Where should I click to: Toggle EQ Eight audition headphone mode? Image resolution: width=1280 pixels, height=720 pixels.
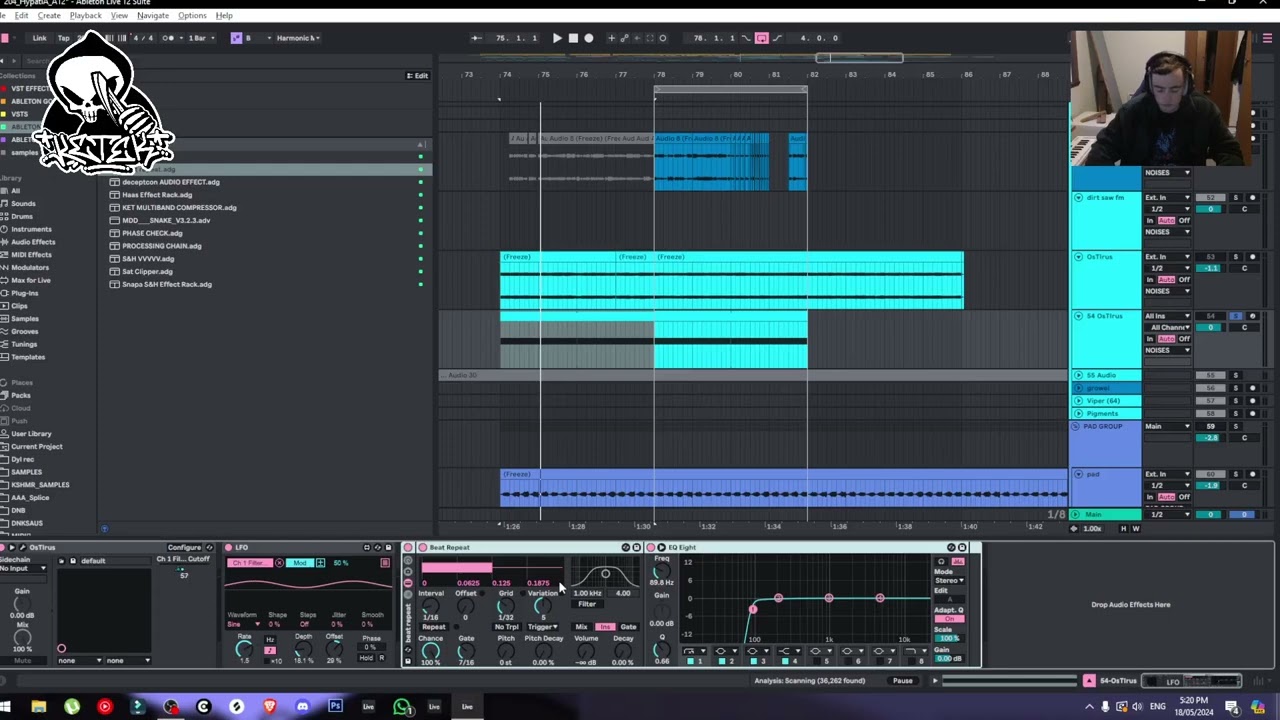tap(941, 561)
